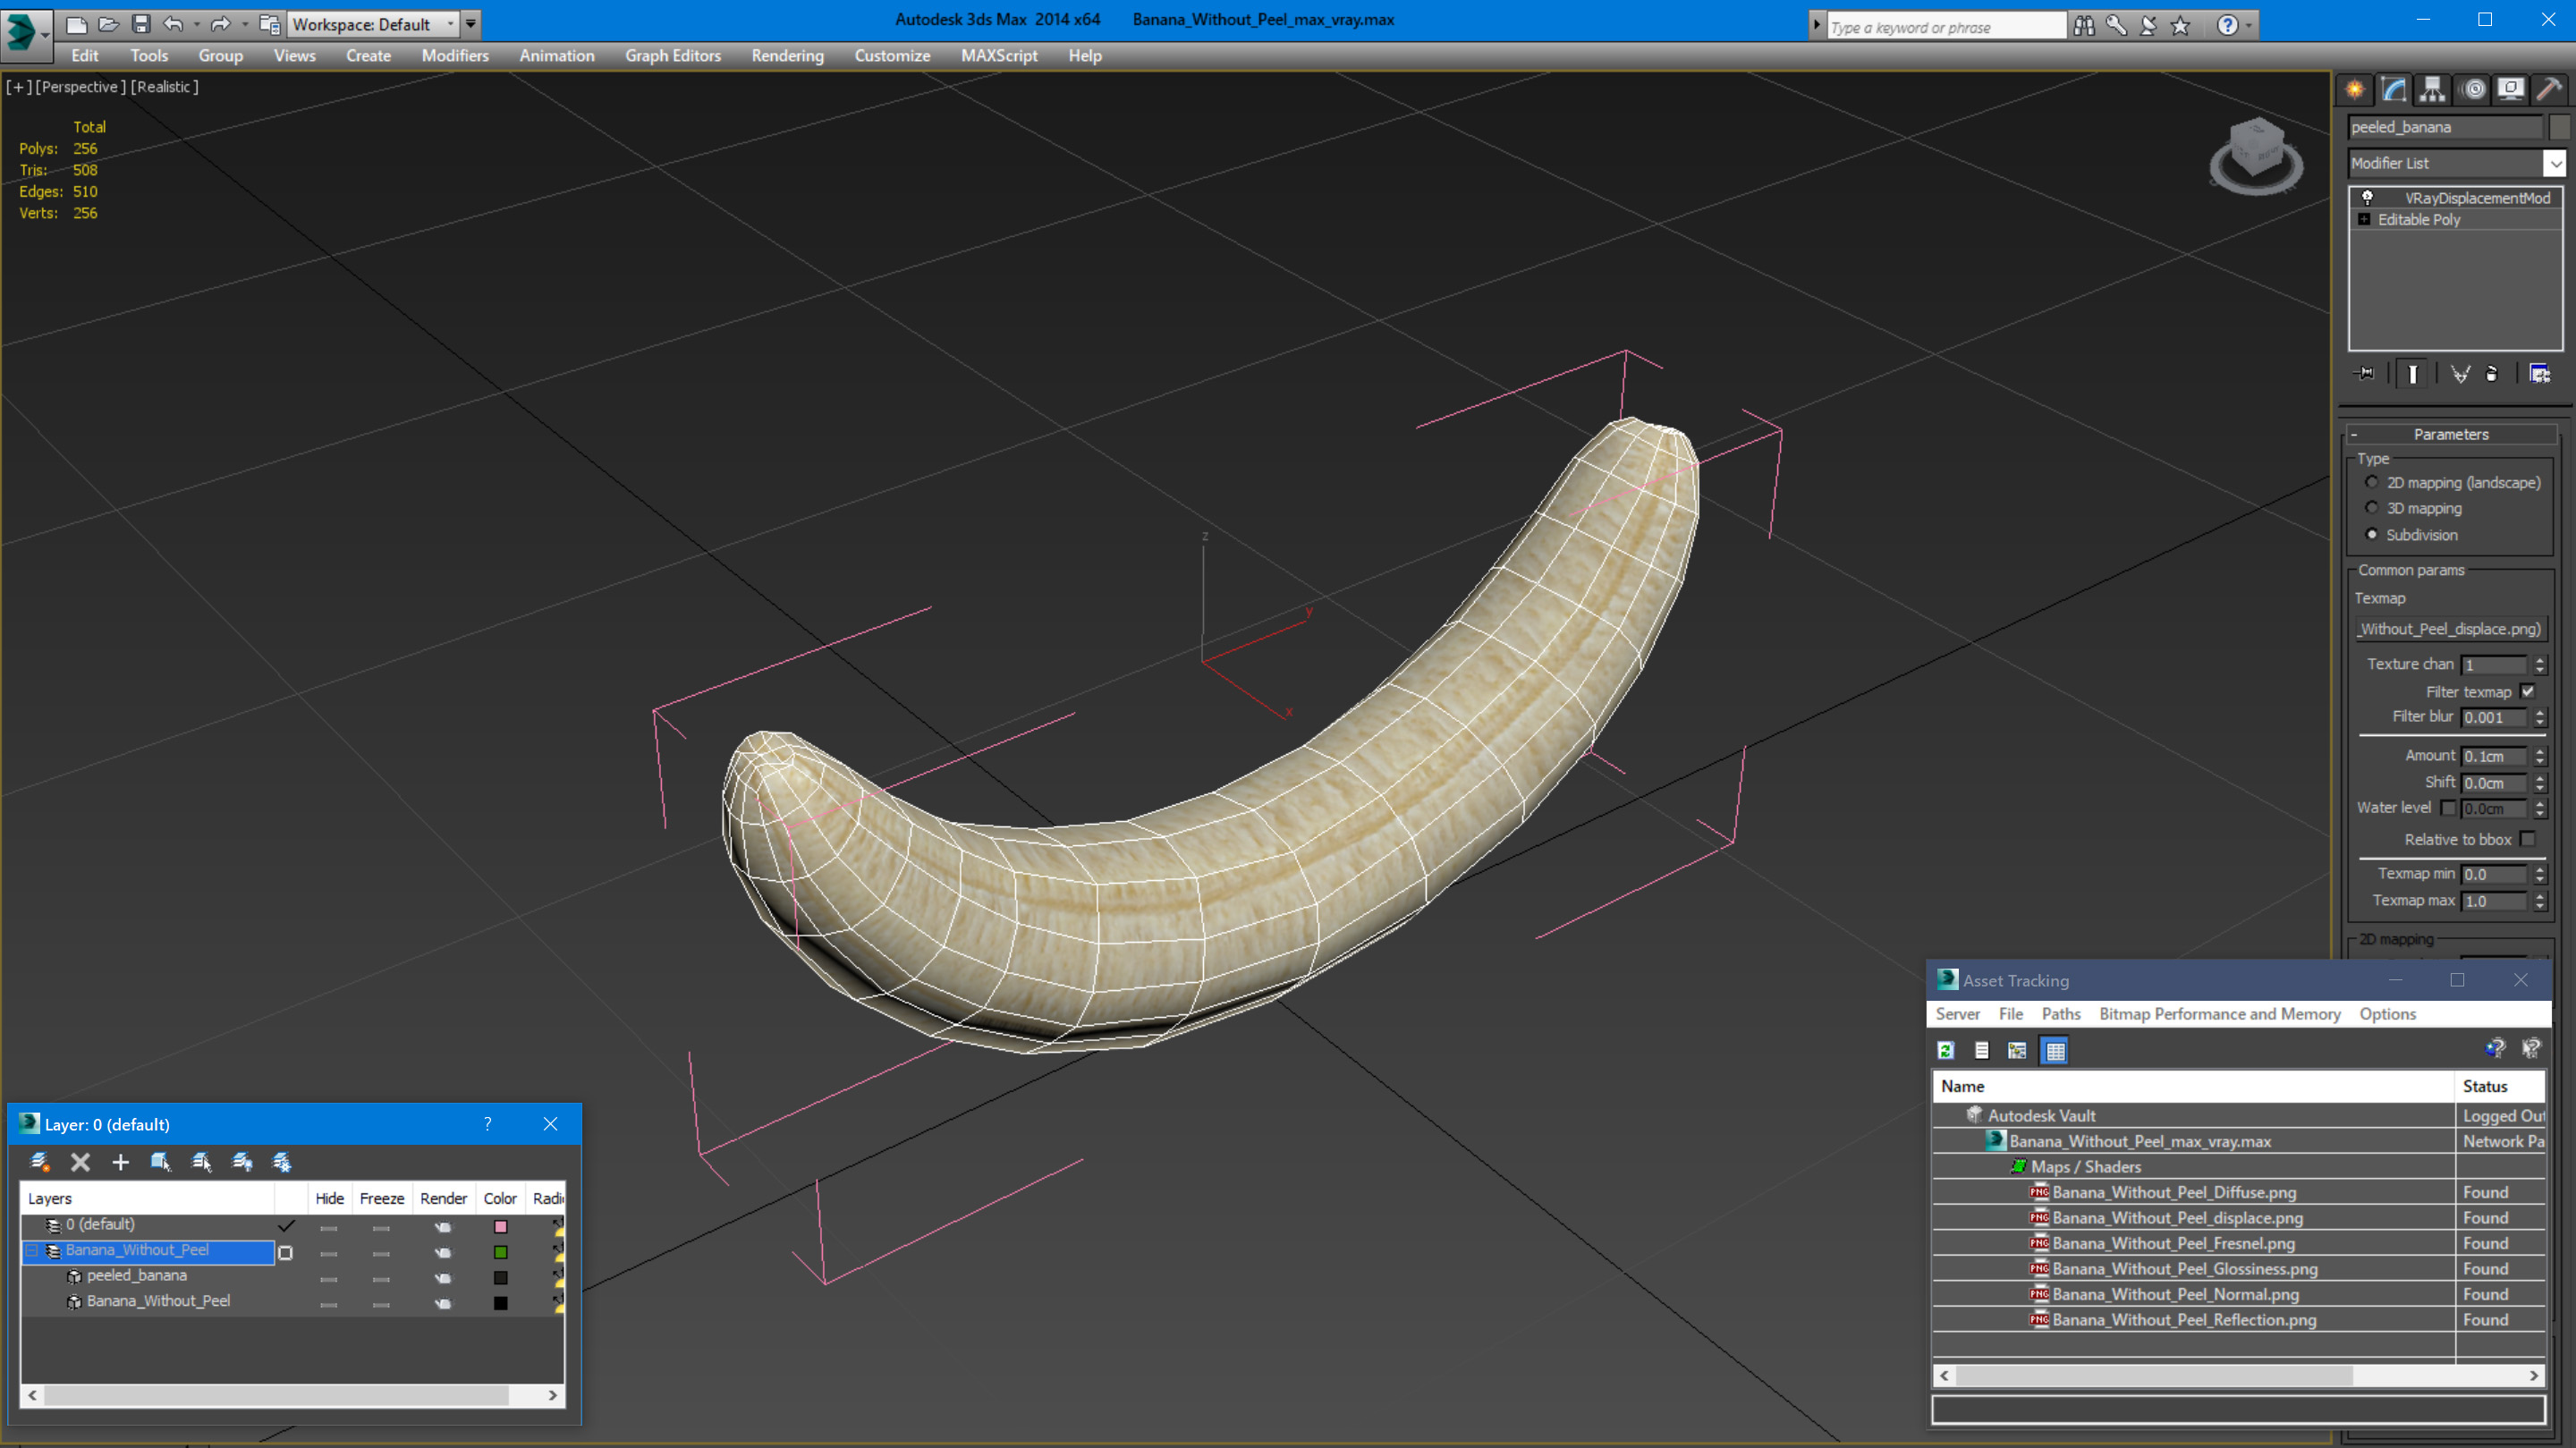Click the Hide column header in the Layer dialog
Image resolution: width=2576 pixels, height=1448 pixels.
pyautogui.click(x=330, y=1198)
